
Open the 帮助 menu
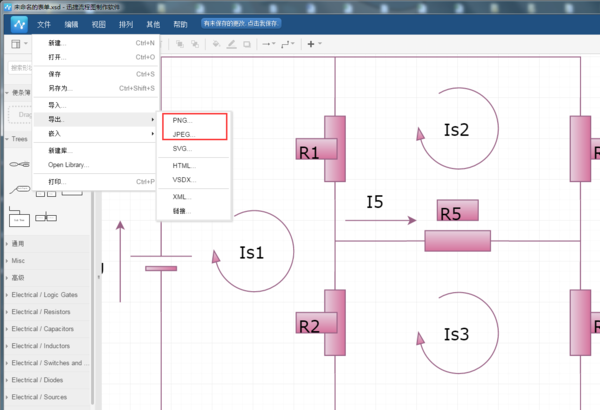pos(181,25)
